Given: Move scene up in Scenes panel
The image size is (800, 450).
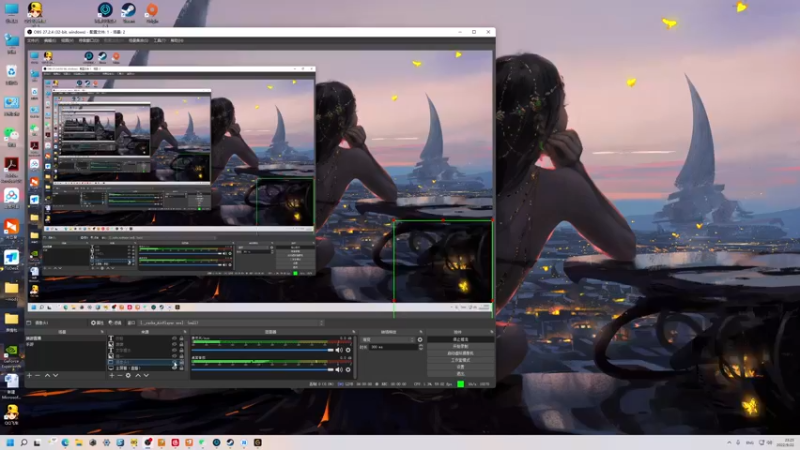Looking at the screenshot, I should point(47,376).
